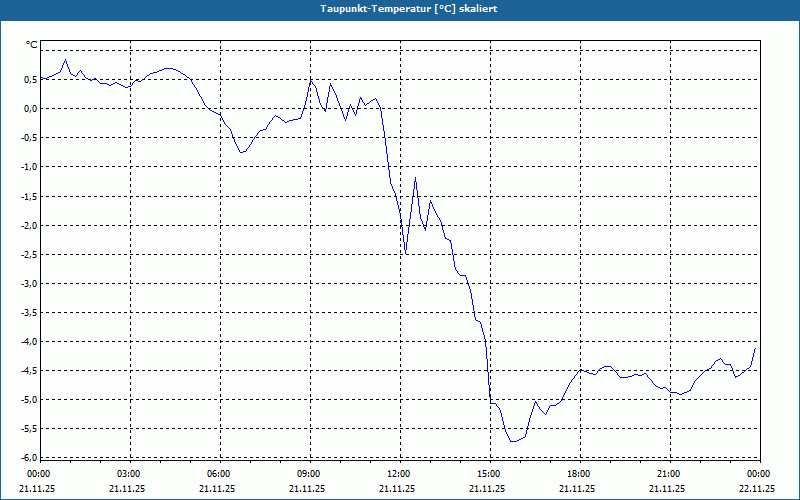Click the '12:00' time axis label
This screenshot has width=800, height=500.
click(398, 474)
